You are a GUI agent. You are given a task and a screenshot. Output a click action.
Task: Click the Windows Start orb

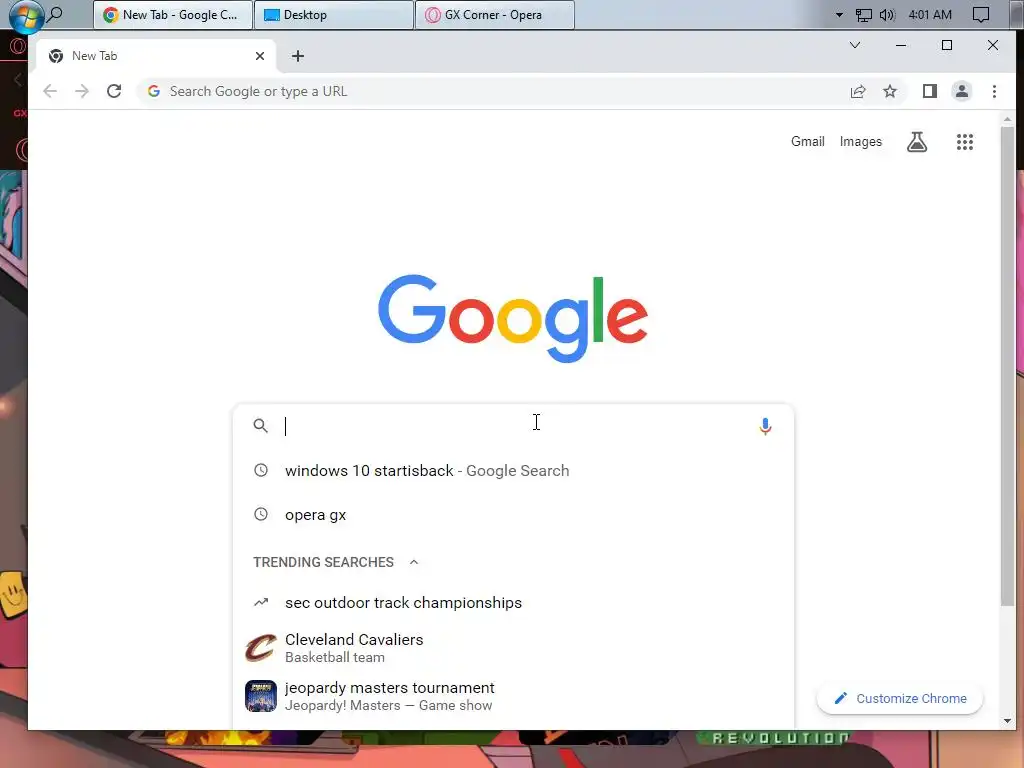(x=26, y=16)
